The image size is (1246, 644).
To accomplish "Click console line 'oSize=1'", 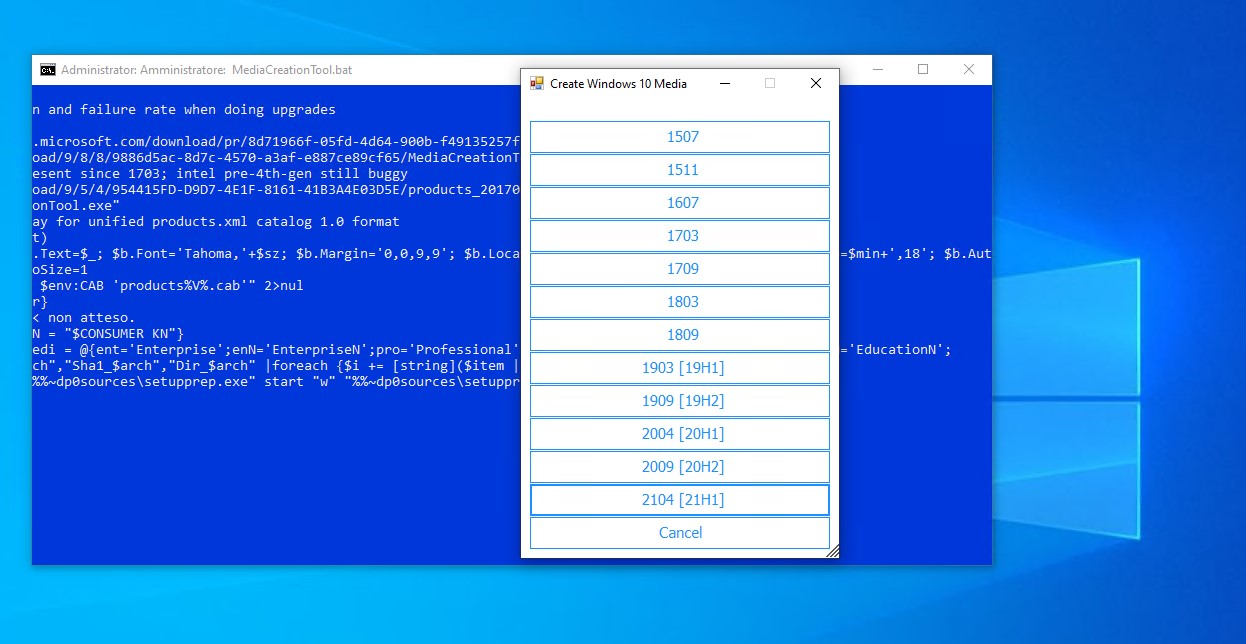I will 60,270.
